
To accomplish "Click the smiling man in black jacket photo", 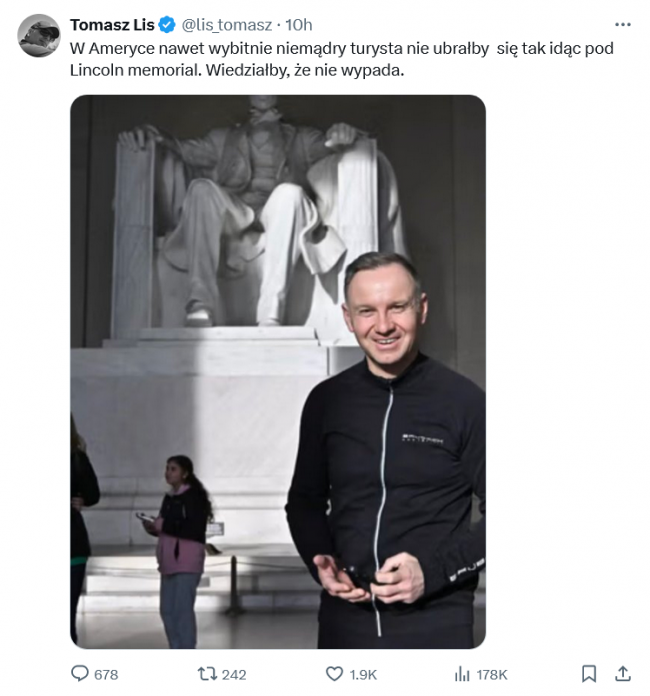I will click(385, 451).
